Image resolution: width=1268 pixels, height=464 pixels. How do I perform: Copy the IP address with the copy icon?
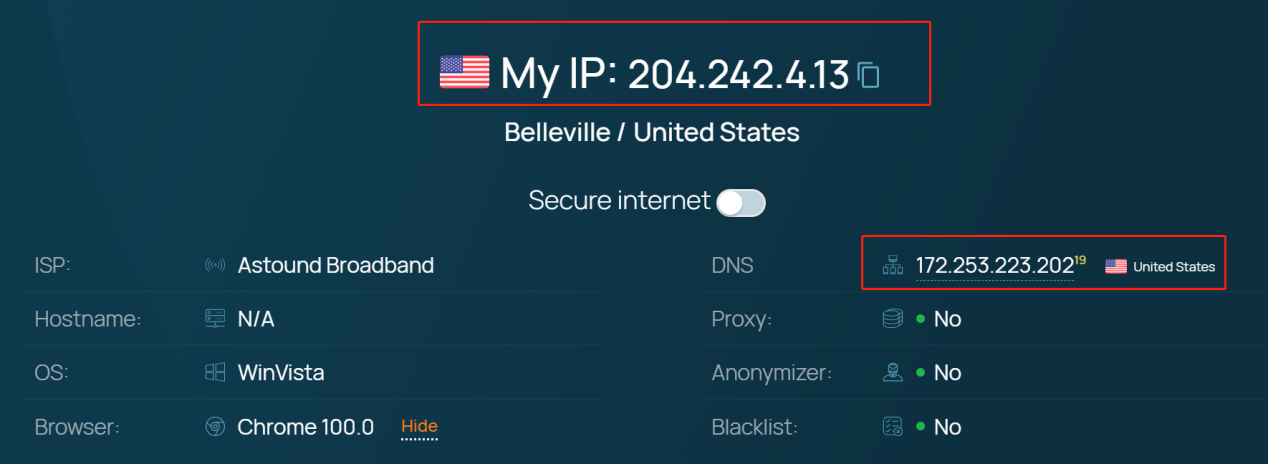pyautogui.click(x=869, y=75)
